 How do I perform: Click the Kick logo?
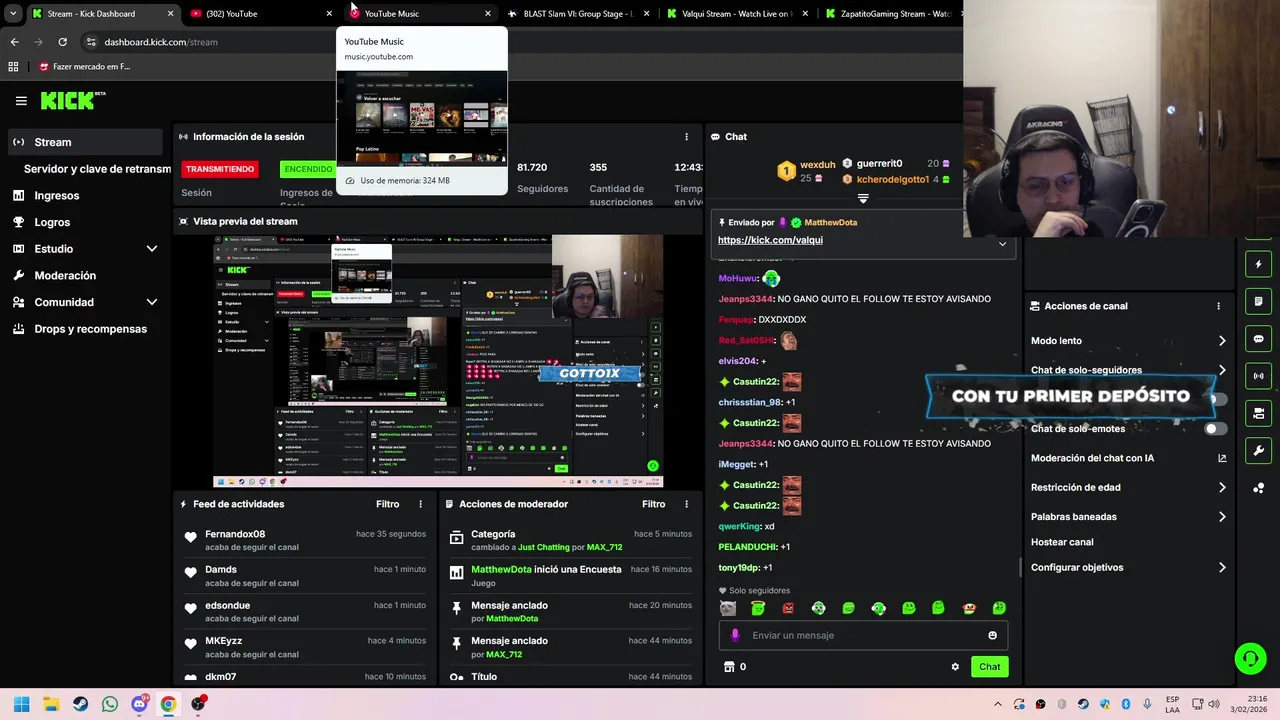pos(73,100)
